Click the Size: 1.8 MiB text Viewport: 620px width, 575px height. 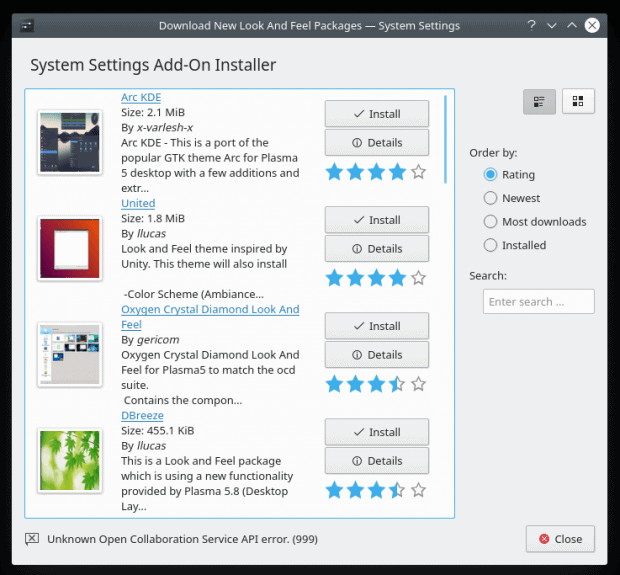point(153,218)
